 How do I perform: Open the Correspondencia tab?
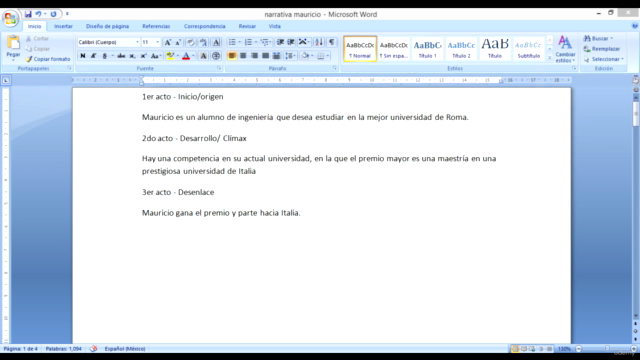pyautogui.click(x=204, y=26)
